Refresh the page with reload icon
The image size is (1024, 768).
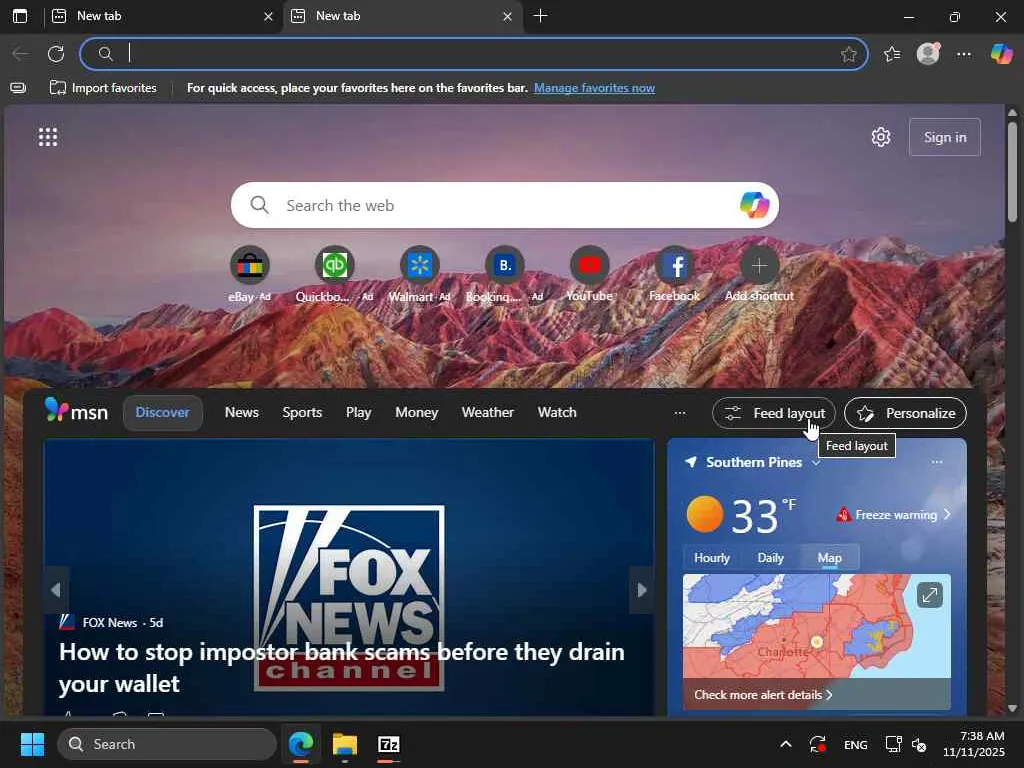coord(56,54)
